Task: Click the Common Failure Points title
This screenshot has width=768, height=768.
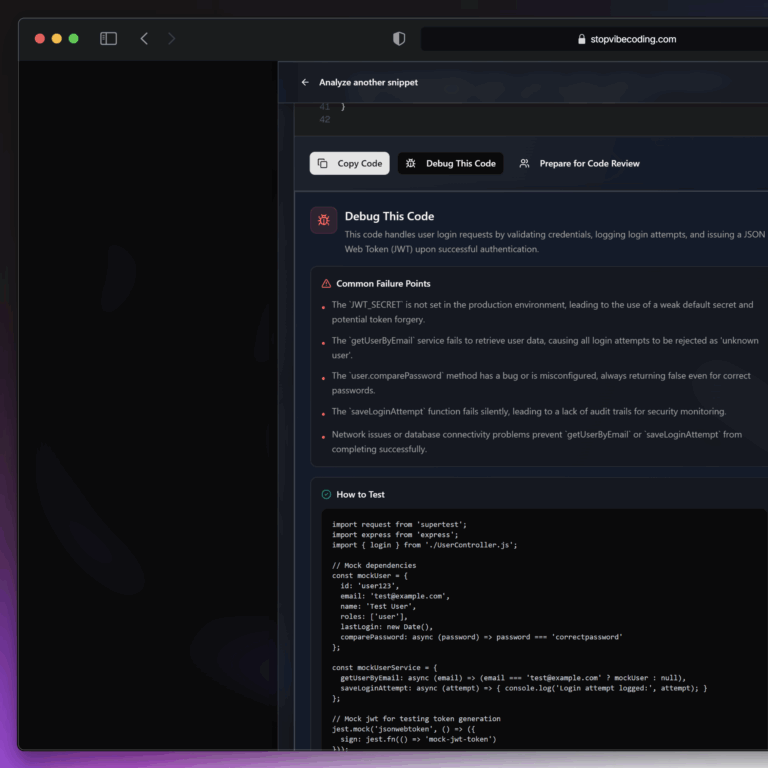Action: 383,284
